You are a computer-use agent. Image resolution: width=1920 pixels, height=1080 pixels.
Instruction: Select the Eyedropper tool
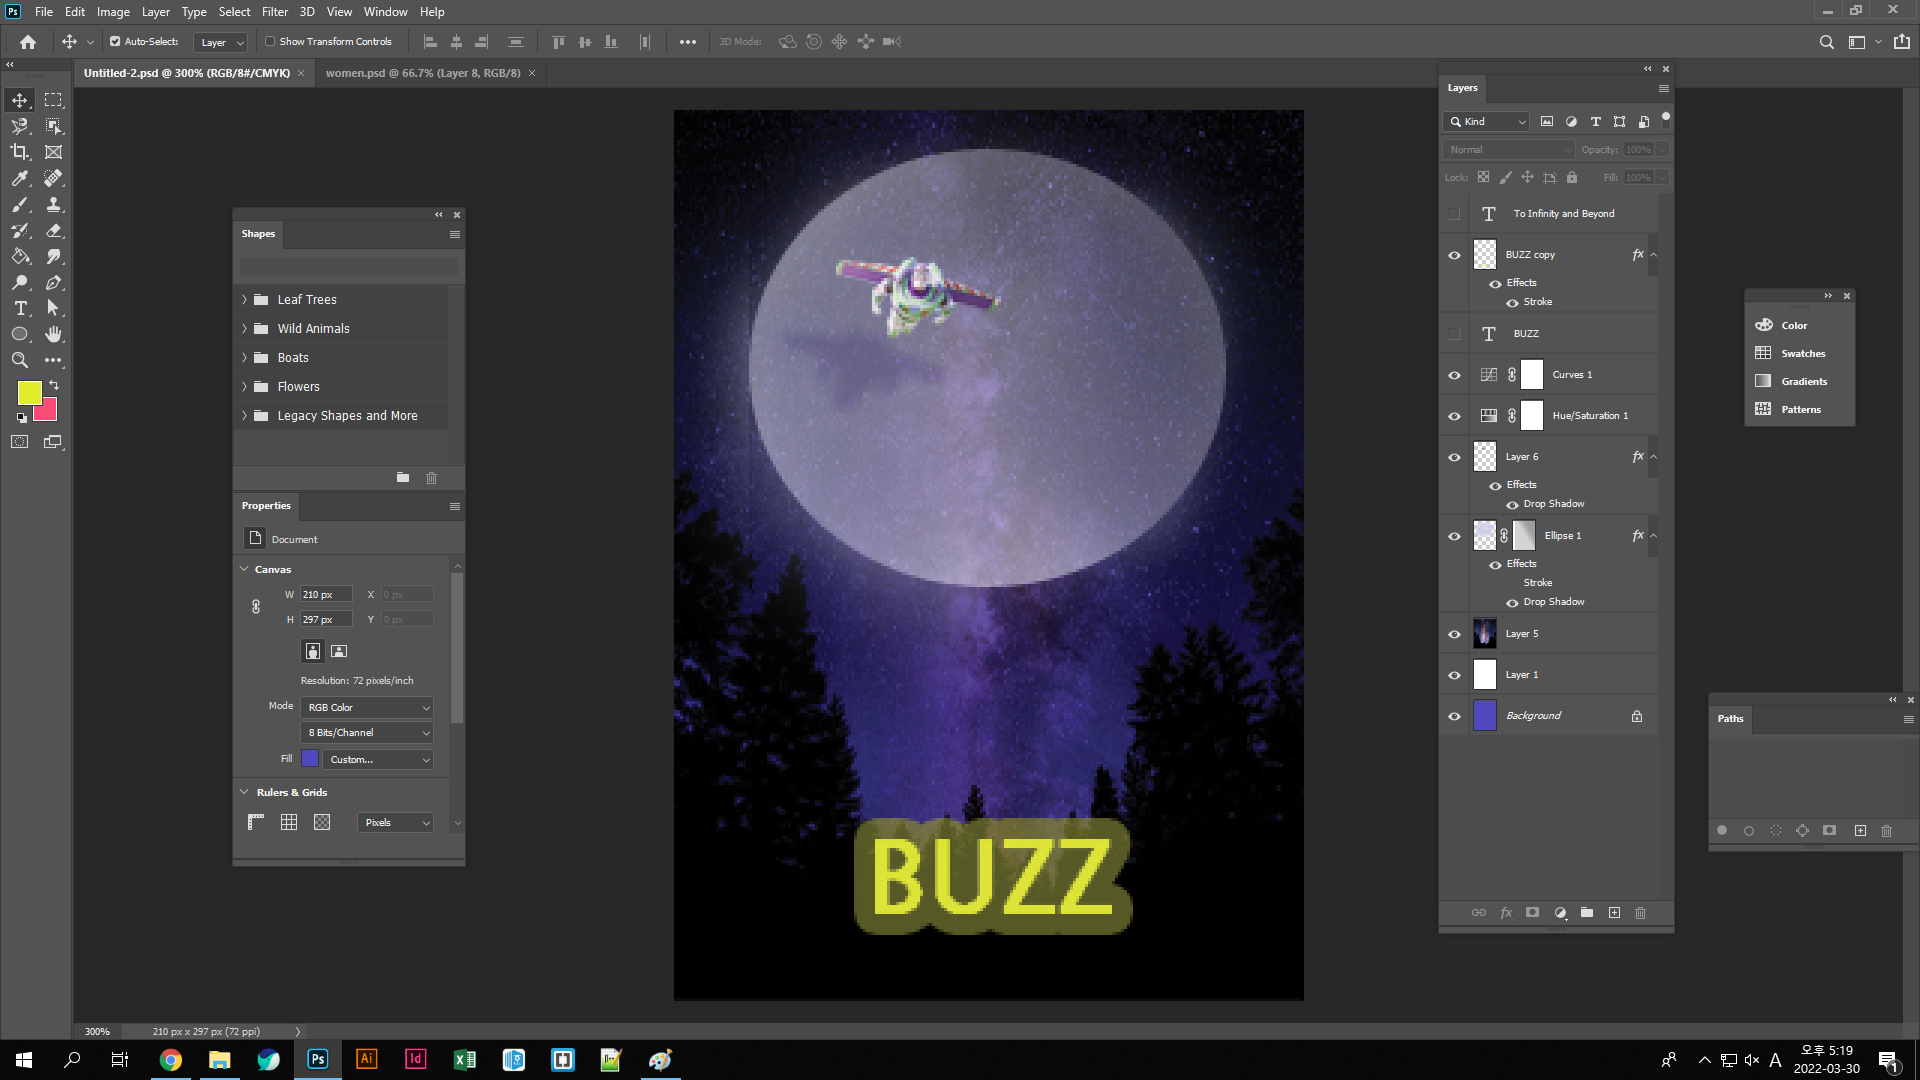click(x=20, y=178)
